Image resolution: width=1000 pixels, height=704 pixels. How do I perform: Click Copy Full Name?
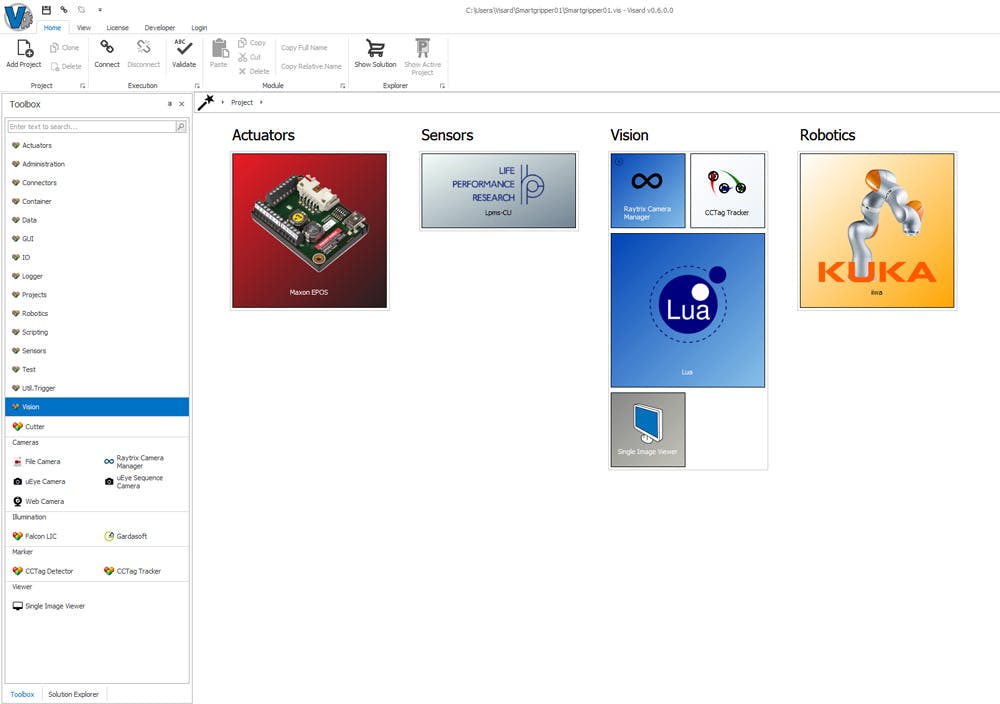[x=304, y=48]
